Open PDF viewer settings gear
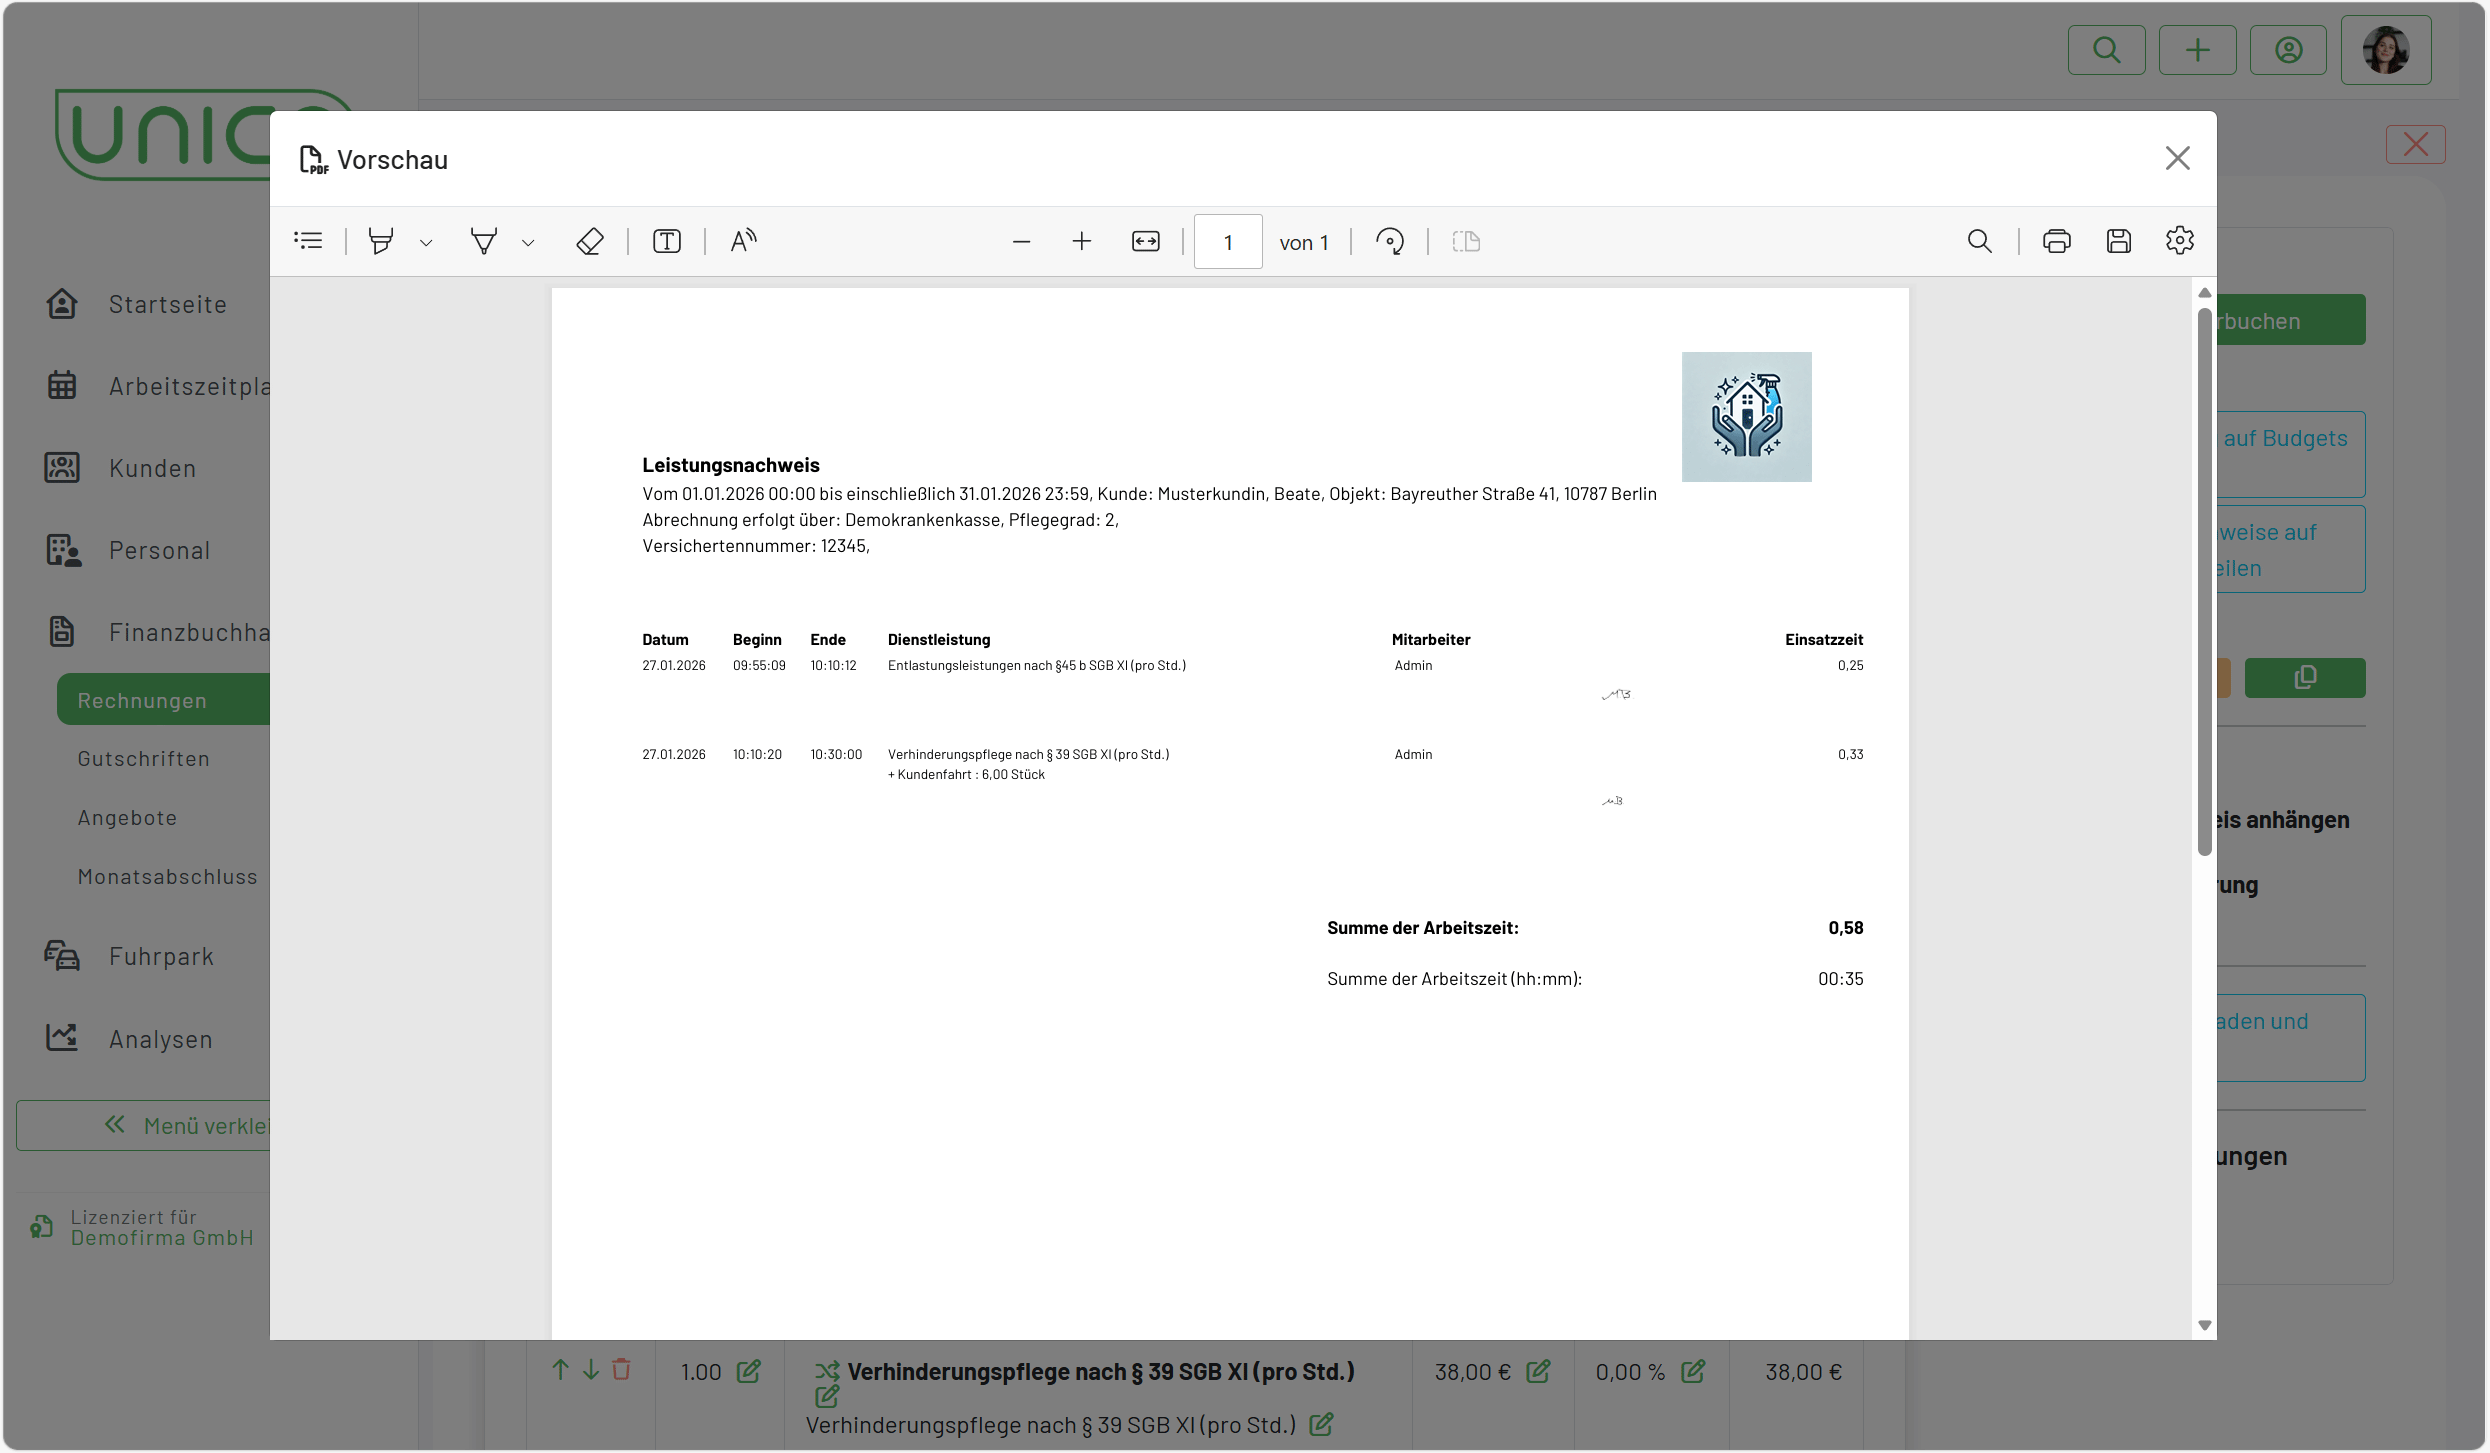2490x1453 pixels. point(2180,241)
